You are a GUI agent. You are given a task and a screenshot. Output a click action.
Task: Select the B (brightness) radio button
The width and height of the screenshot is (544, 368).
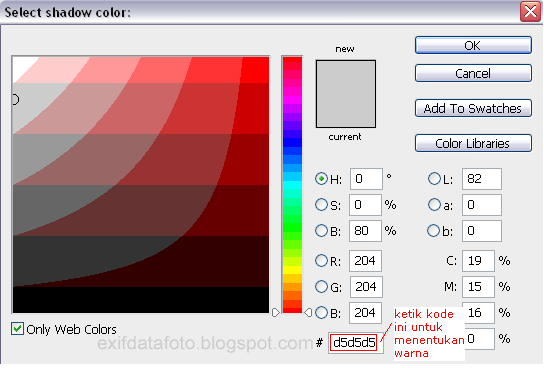pos(322,231)
